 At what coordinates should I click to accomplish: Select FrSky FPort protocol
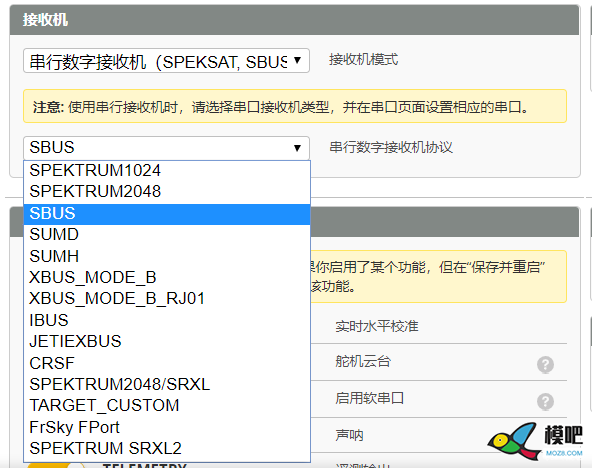[x=167, y=428]
